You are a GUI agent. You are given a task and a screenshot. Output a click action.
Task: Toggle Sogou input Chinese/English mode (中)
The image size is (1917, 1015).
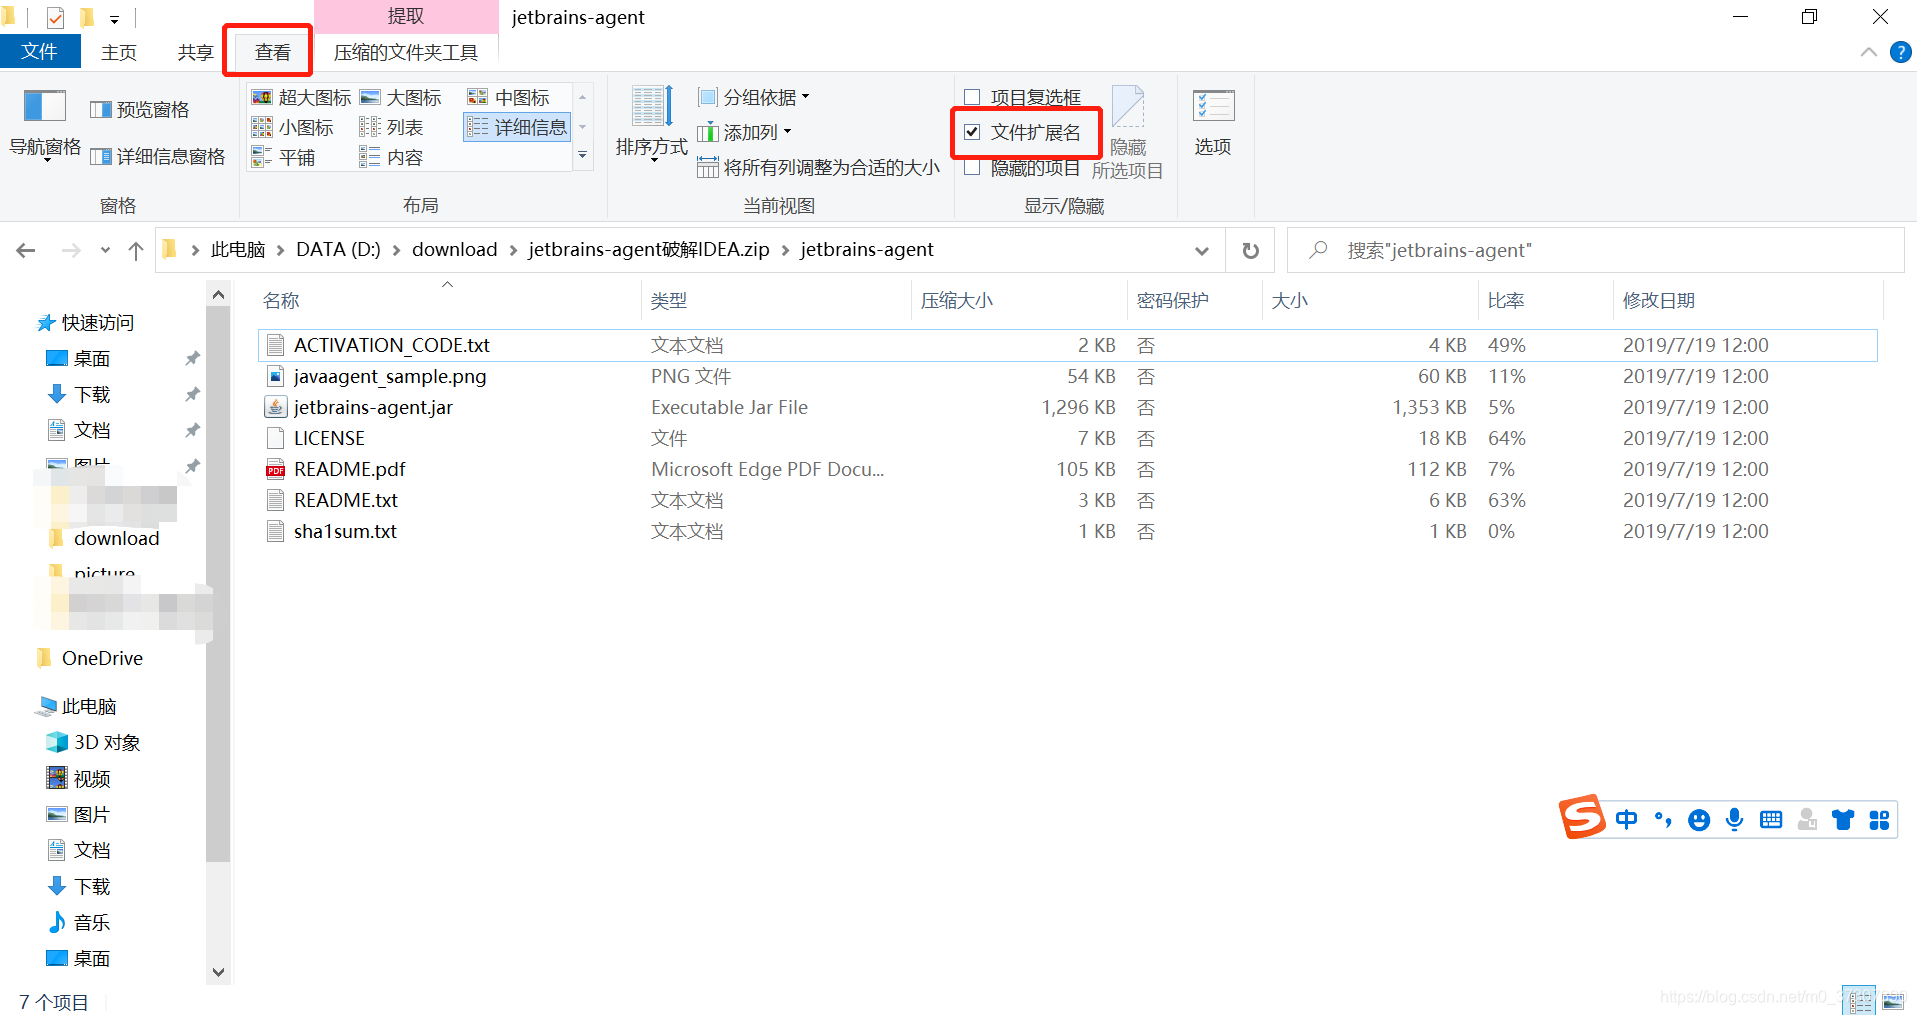(1626, 820)
